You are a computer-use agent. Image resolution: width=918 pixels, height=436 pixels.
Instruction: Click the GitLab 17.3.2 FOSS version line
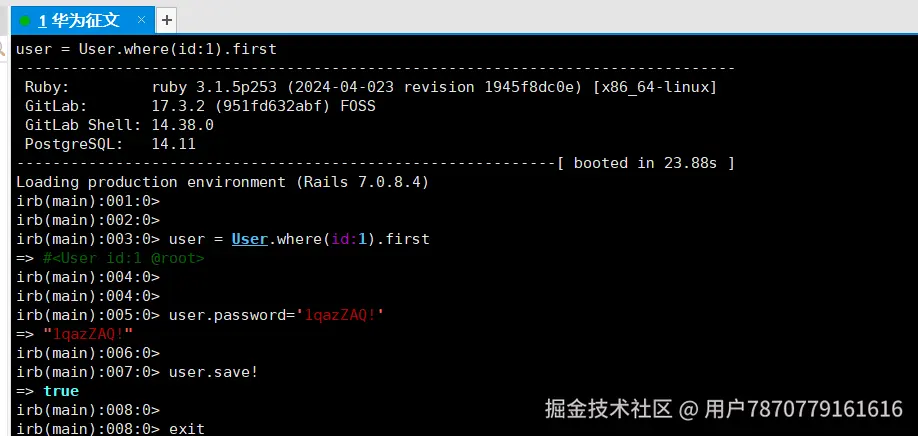click(200, 107)
